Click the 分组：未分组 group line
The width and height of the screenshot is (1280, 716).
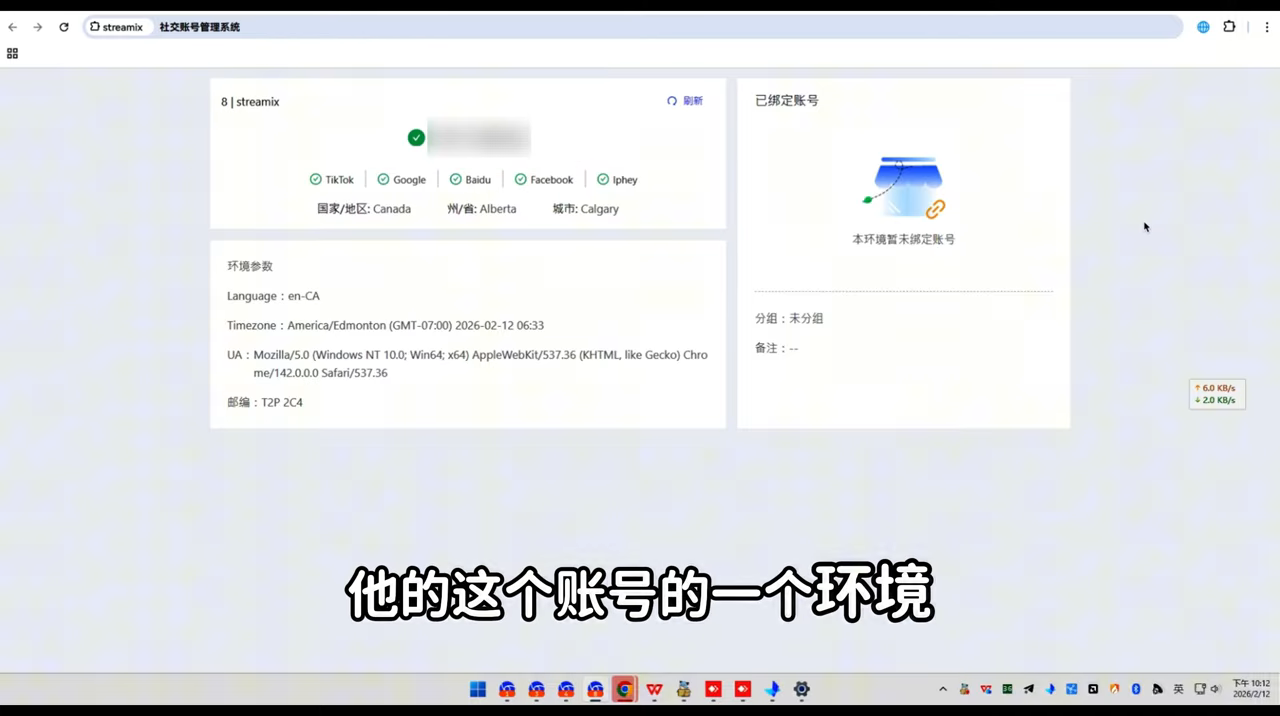coord(789,318)
